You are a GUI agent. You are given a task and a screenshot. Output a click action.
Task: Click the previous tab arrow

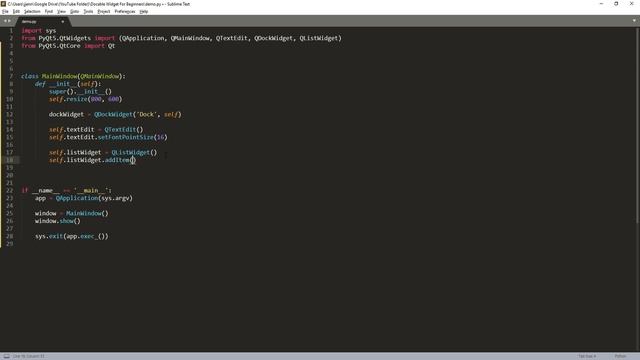5,21
